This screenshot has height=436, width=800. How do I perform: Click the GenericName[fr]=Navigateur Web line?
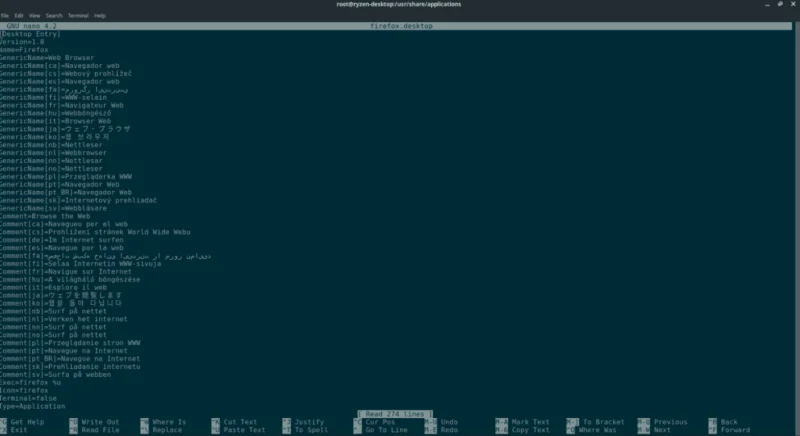click(x=62, y=105)
